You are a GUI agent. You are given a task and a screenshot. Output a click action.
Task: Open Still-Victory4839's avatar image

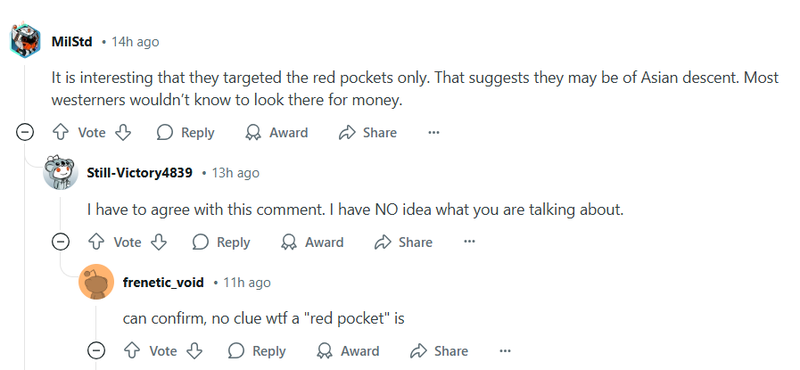61,172
